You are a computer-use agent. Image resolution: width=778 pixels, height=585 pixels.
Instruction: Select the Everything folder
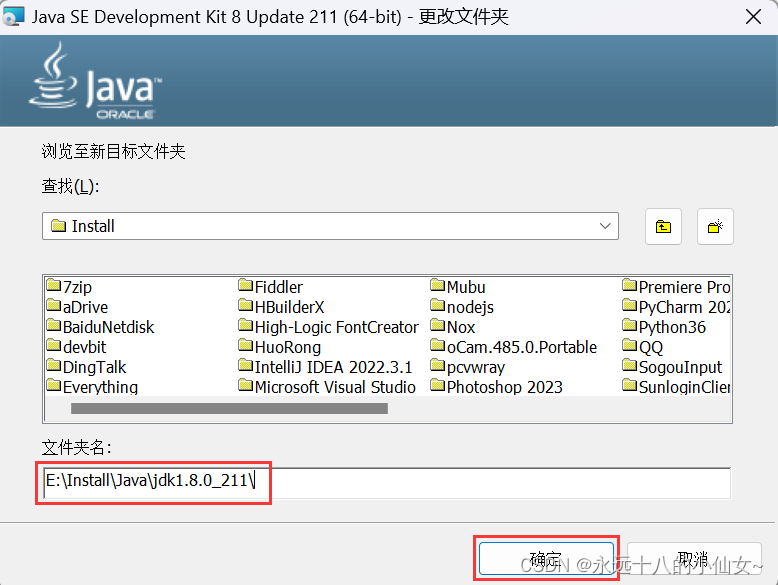[x=92, y=387]
